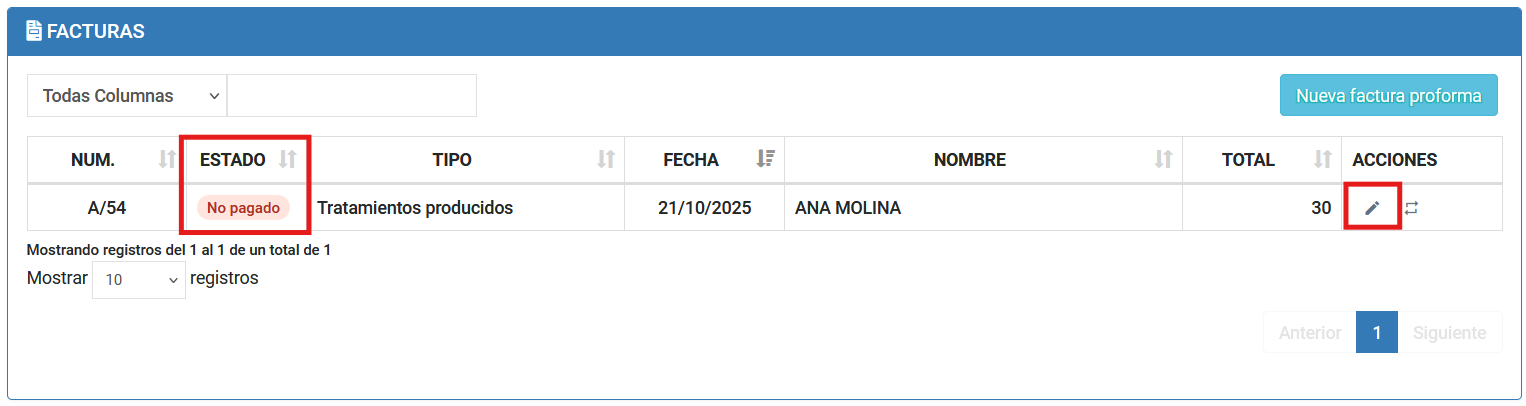The height and width of the screenshot is (406, 1526).
Task: Click the FACTURAS document icon in header
Action: 33,31
